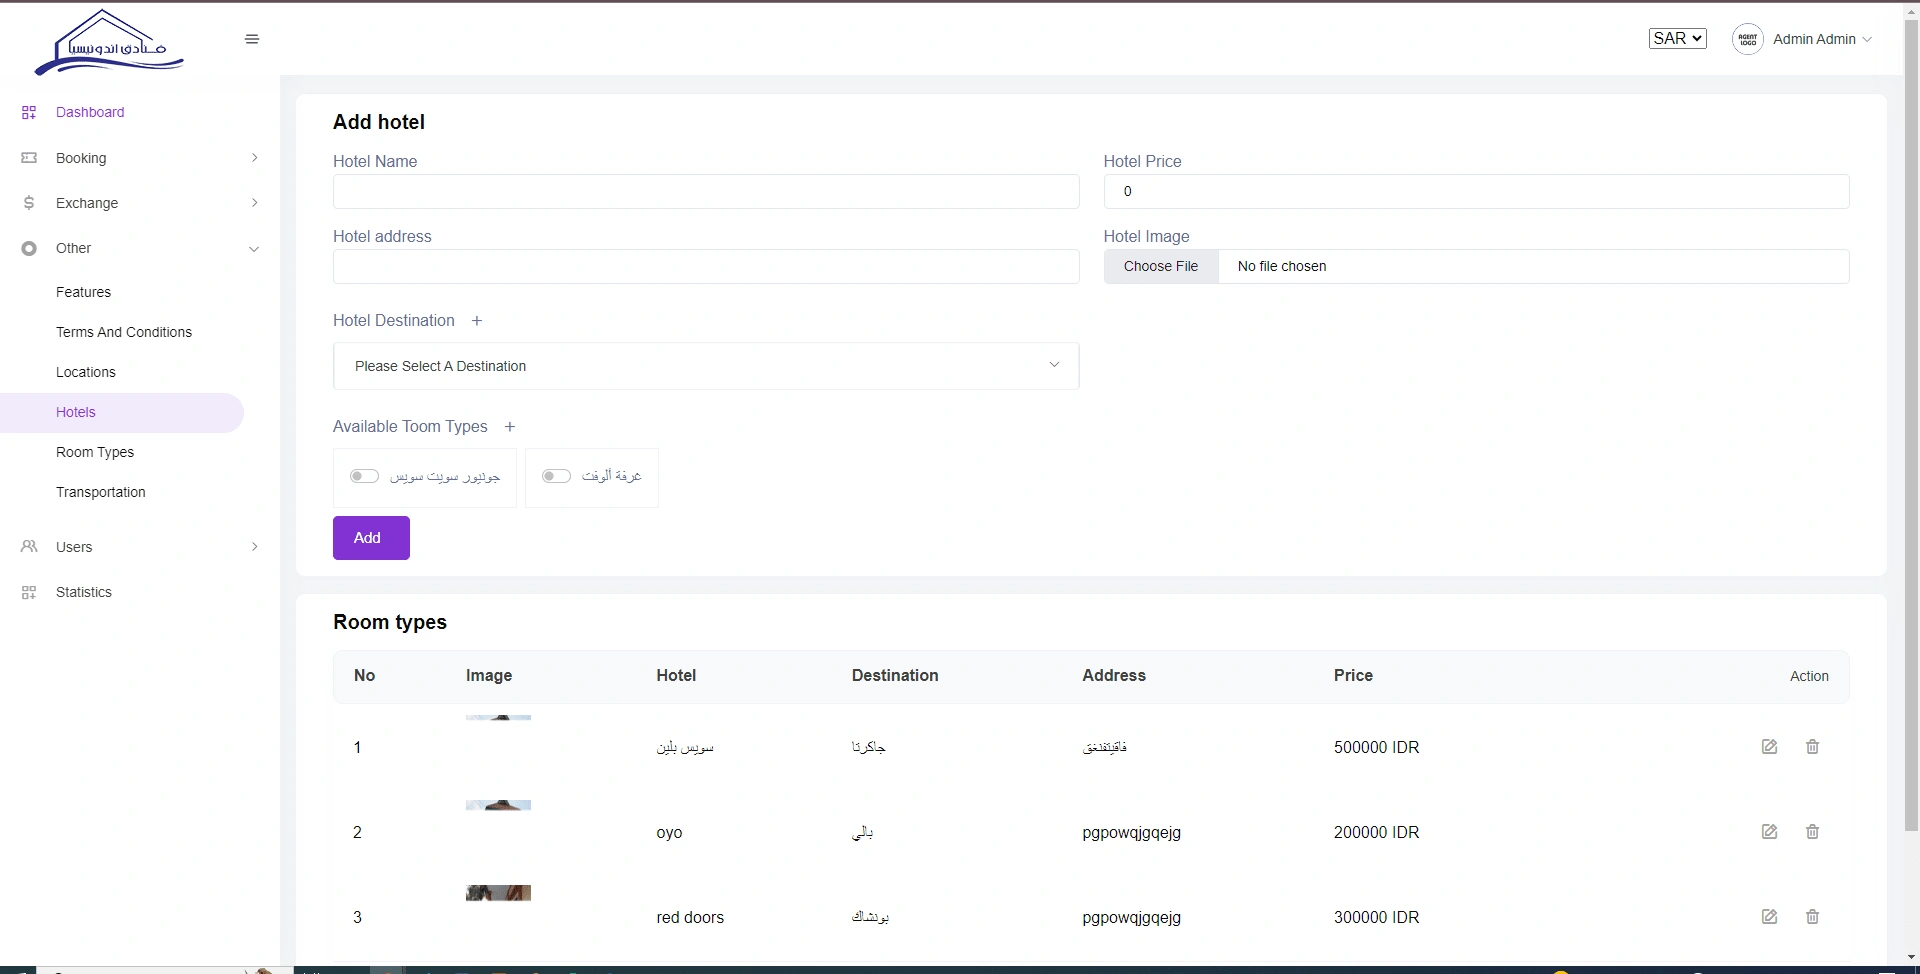Click the Hotel address input field

tap(706, 266)
